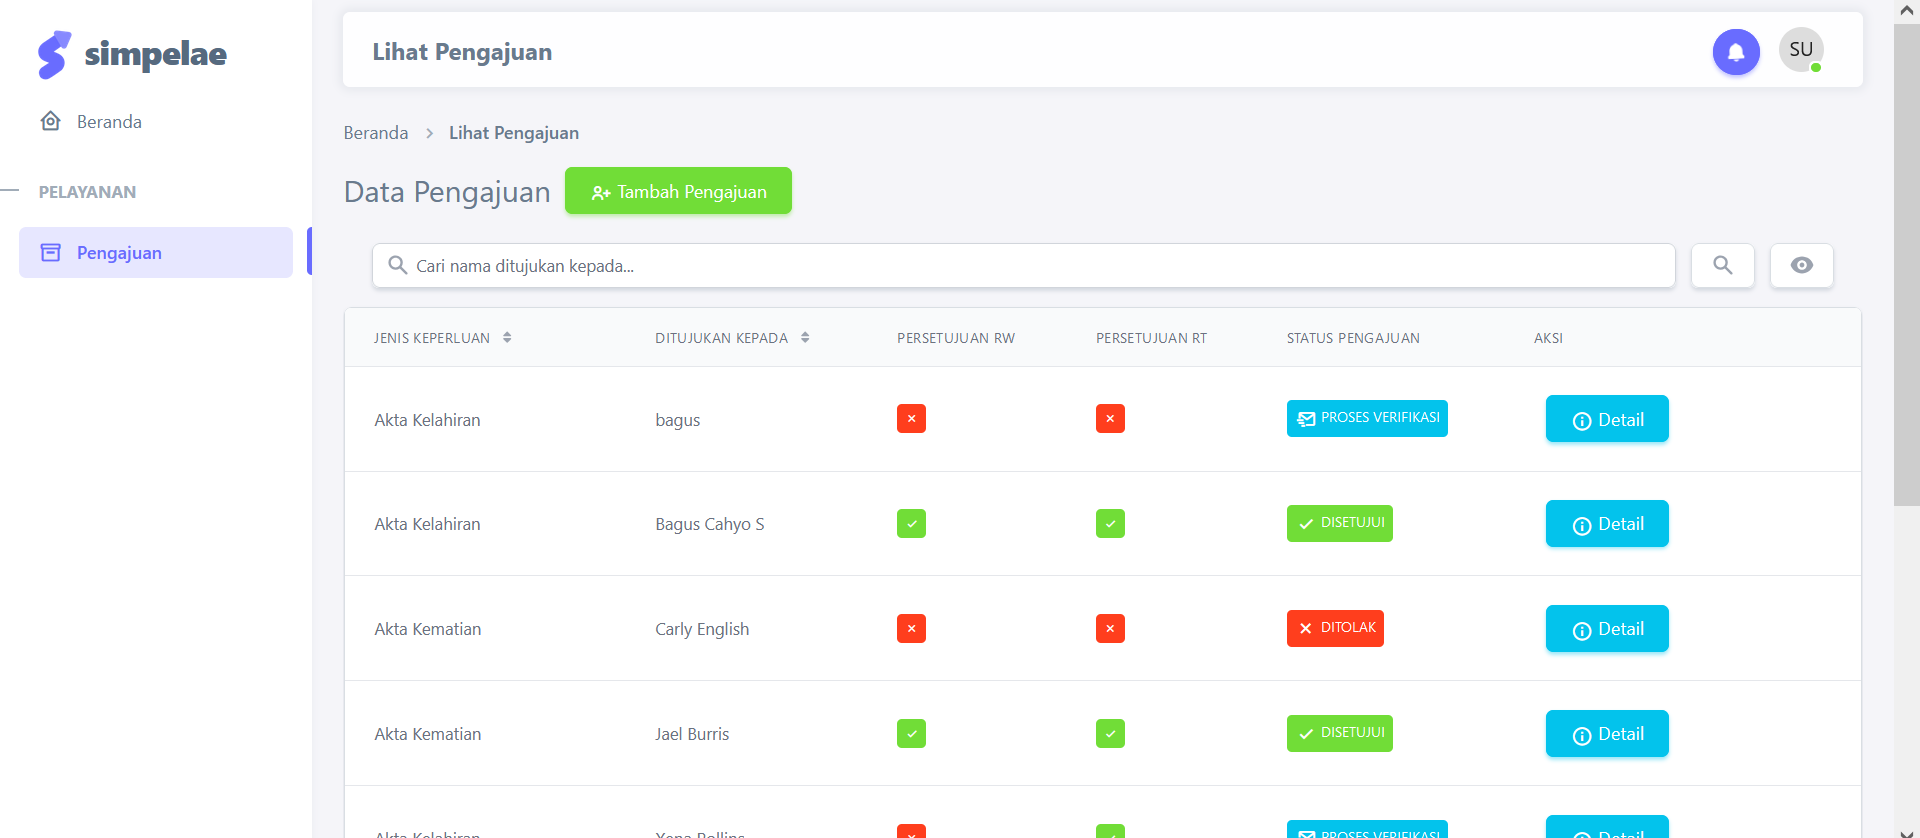Sort by Ditujukan Kepada column
This screenshot has width=1920, height=838.
pyautogui.click(x=805, y=338)
